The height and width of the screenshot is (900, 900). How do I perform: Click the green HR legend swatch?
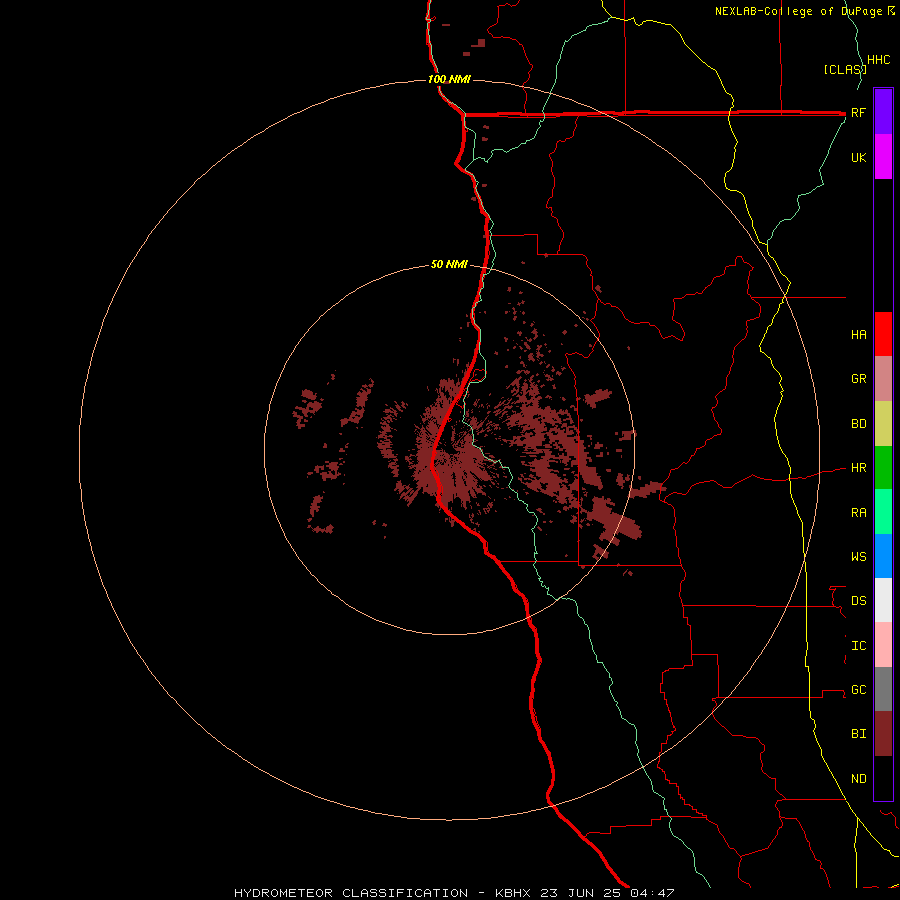(x=883, y=468)
